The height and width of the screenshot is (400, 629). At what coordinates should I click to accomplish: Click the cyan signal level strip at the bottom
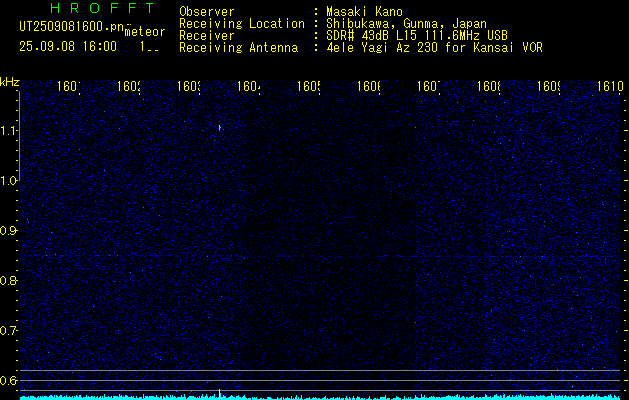coord(320,398)
